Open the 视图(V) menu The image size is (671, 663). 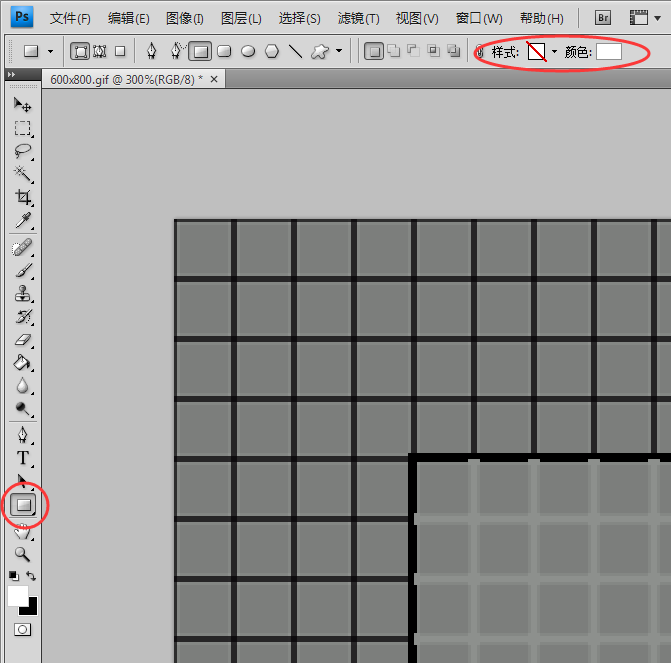coord(417,18)
